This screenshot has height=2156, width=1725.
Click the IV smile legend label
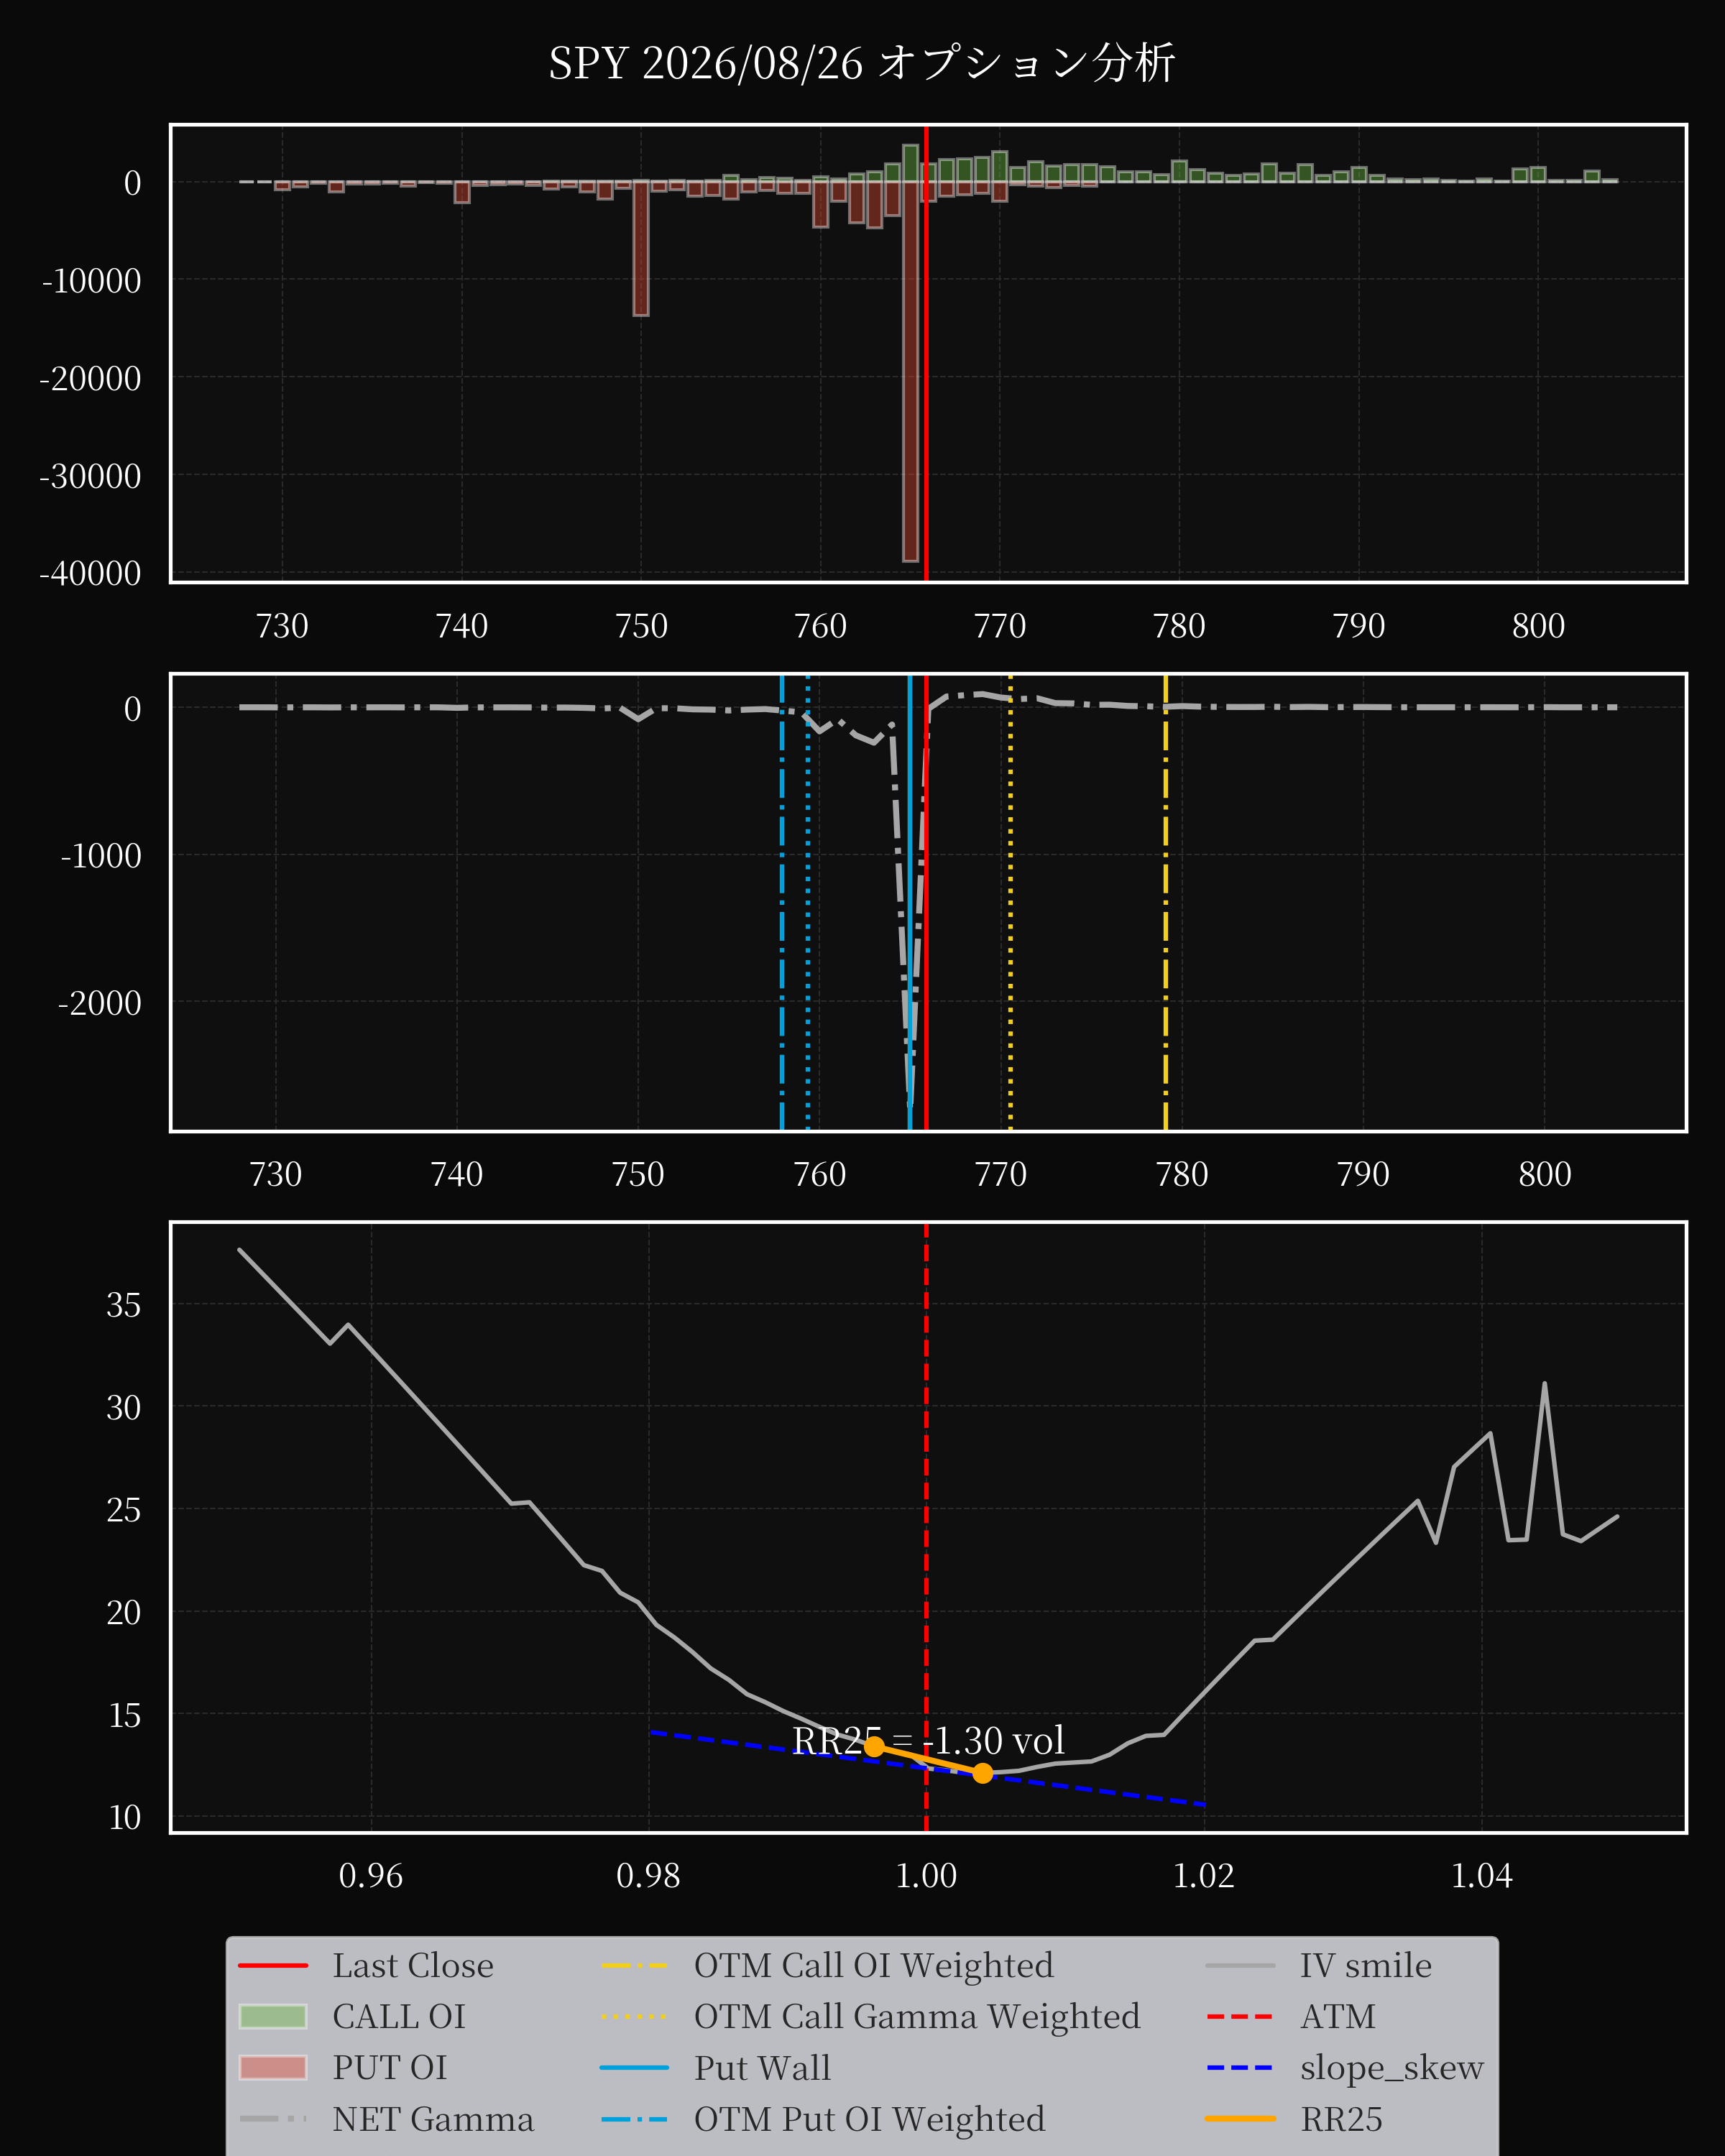click(x=1365, y=1965)
